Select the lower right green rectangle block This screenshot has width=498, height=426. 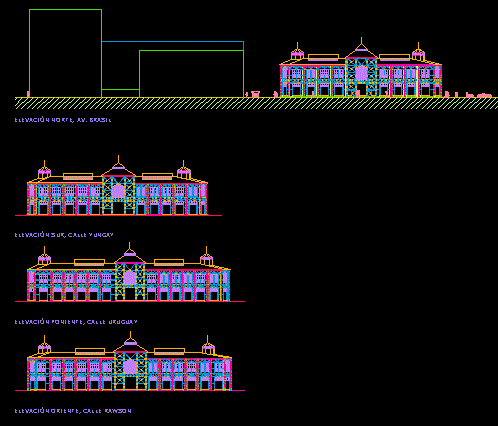coord(191,74)
